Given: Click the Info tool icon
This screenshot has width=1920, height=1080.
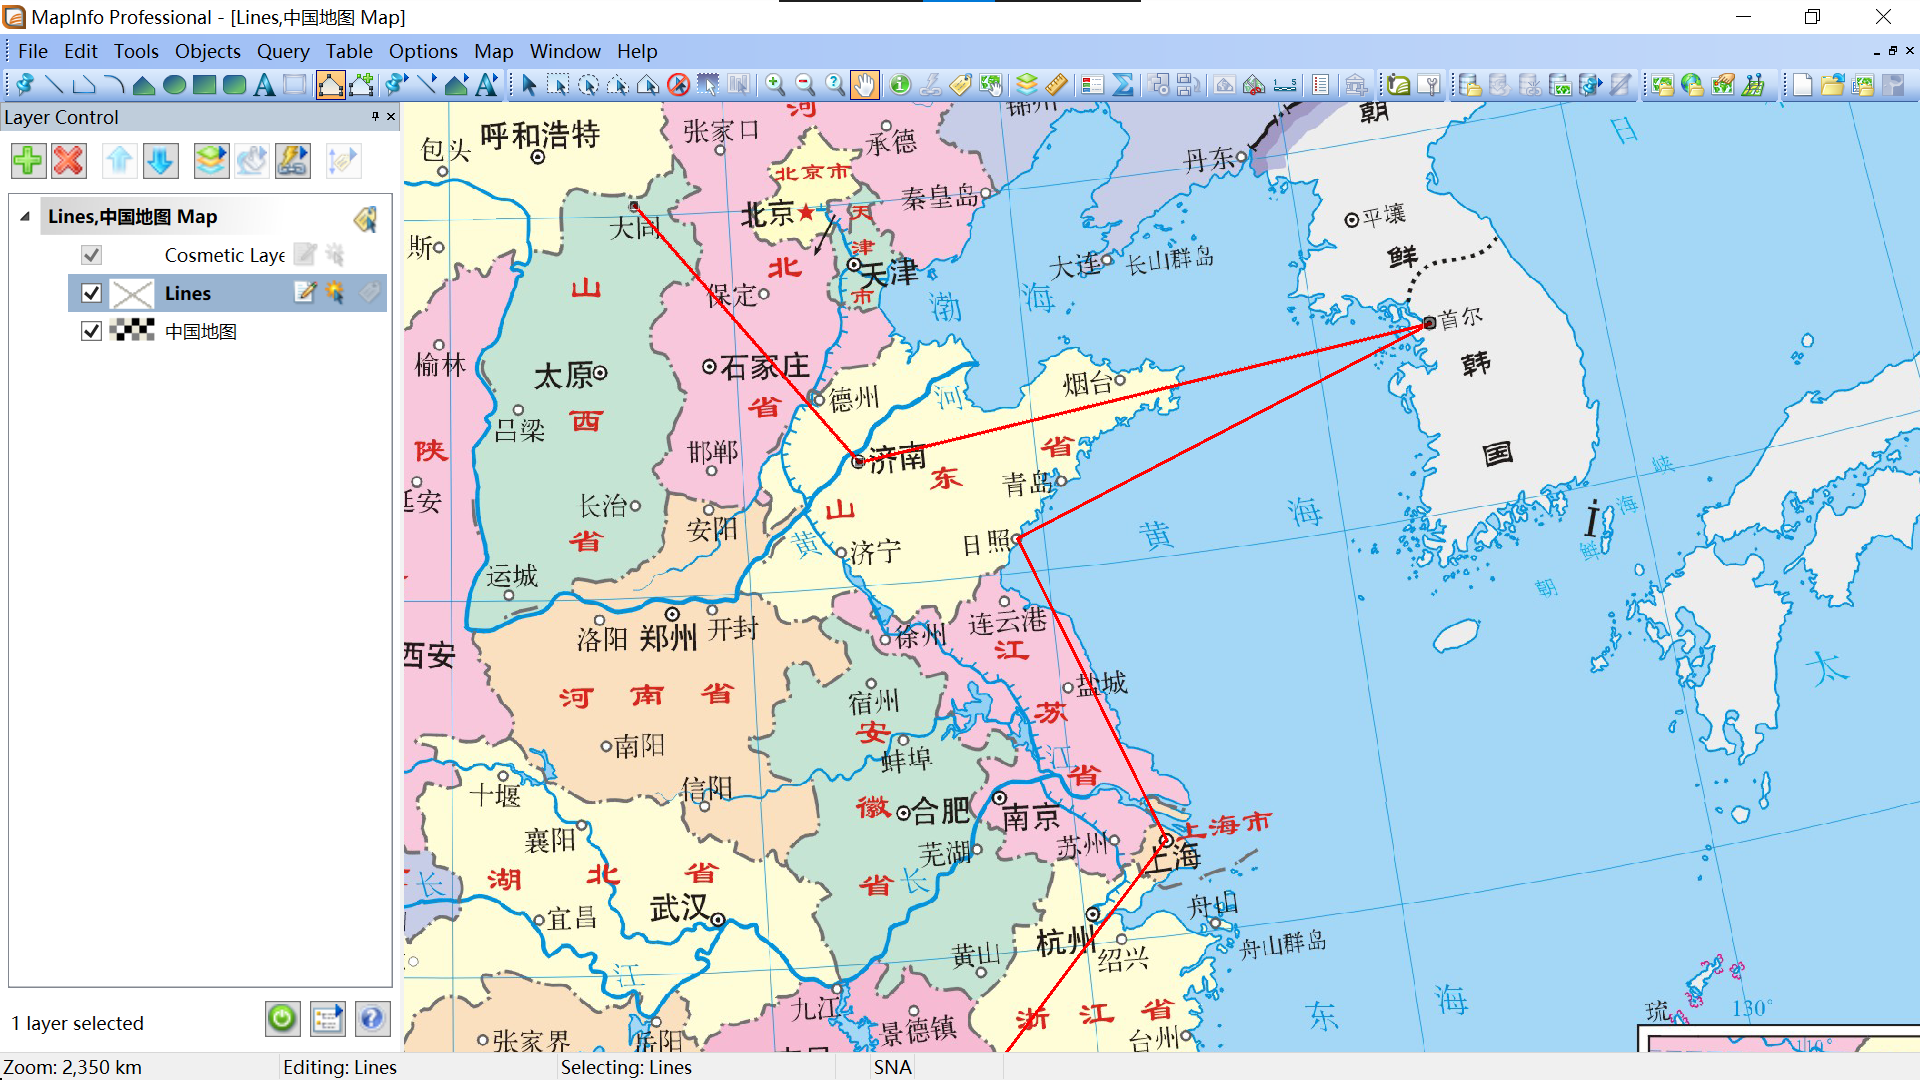Looking at the screenshot, I should pyautogui.click(x=900, y=85).
